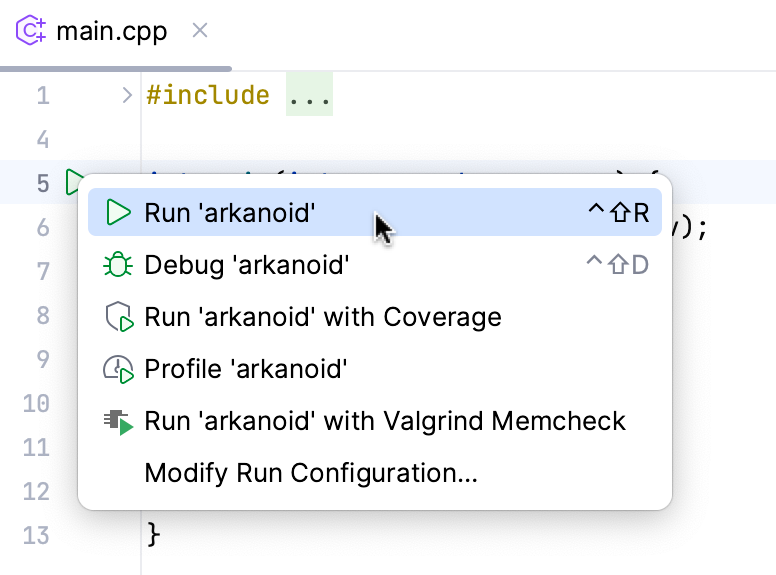Click the C++ file icon on main.cpp tab
This screenshot has width=776, height=575.
pyautogui.click(x=31, y=31)
